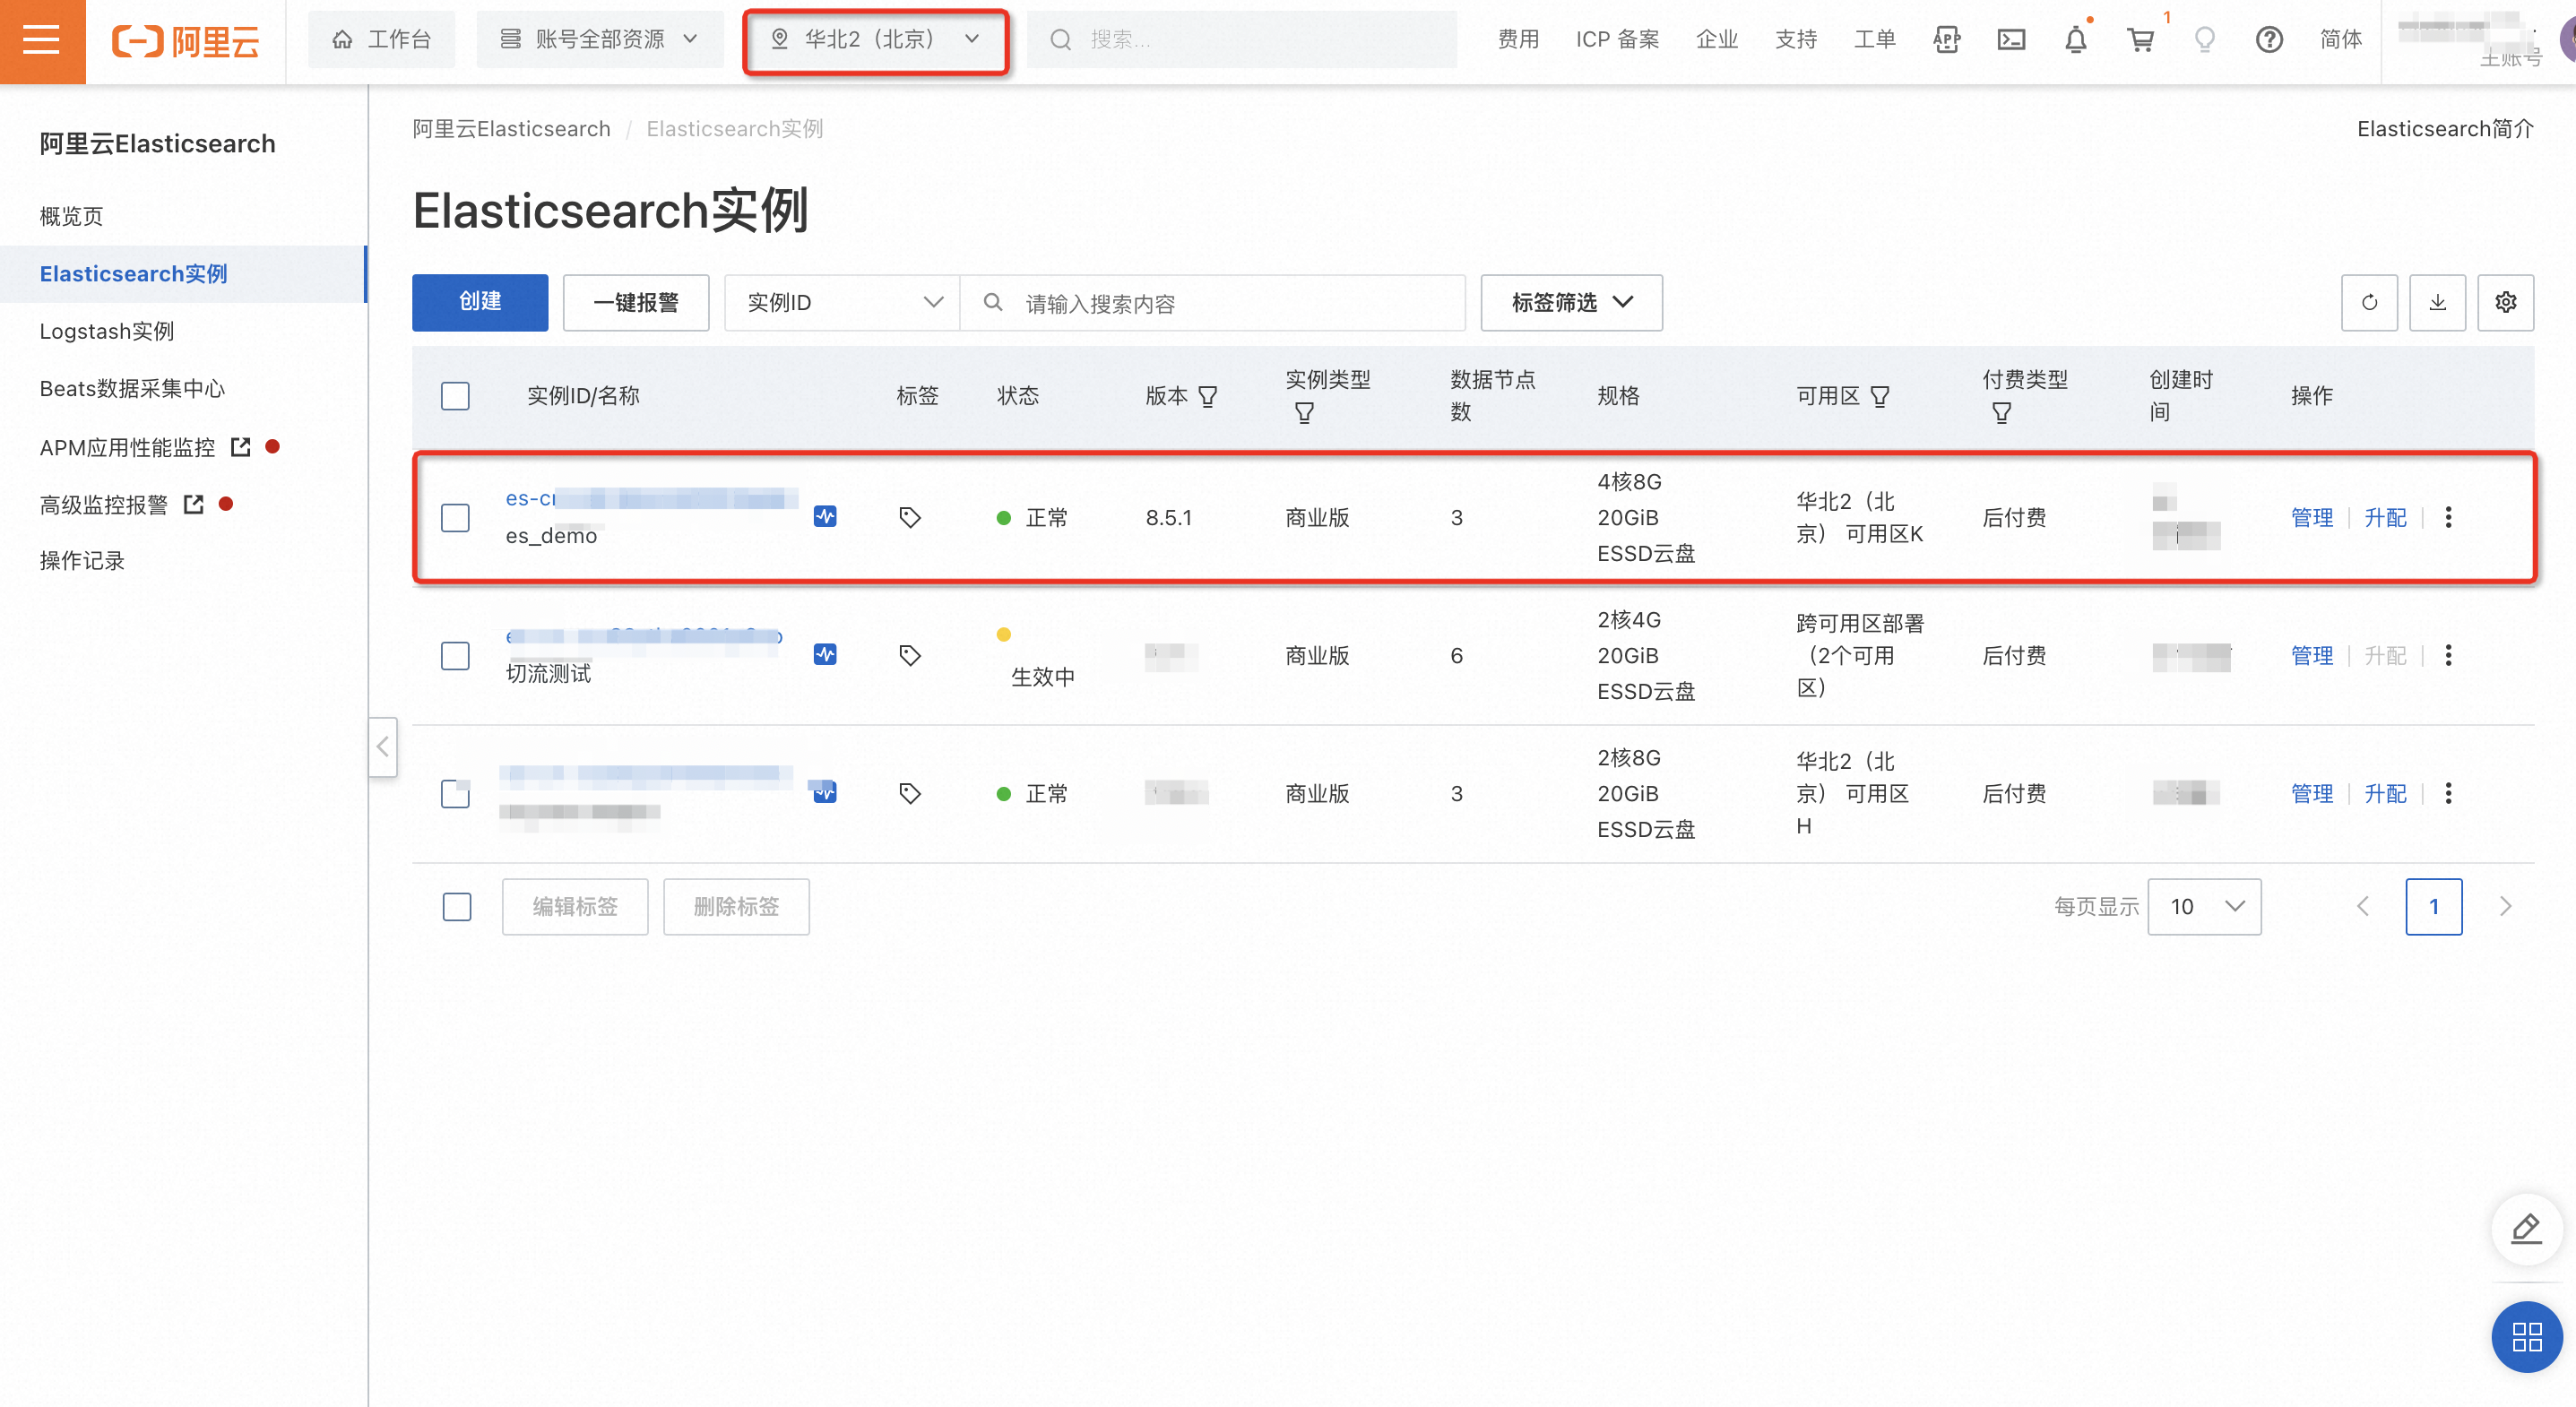Viewport: 2576px width, 1407px height.
Task: Open more actions for 切流测试 row
Action: (2448, 655)
